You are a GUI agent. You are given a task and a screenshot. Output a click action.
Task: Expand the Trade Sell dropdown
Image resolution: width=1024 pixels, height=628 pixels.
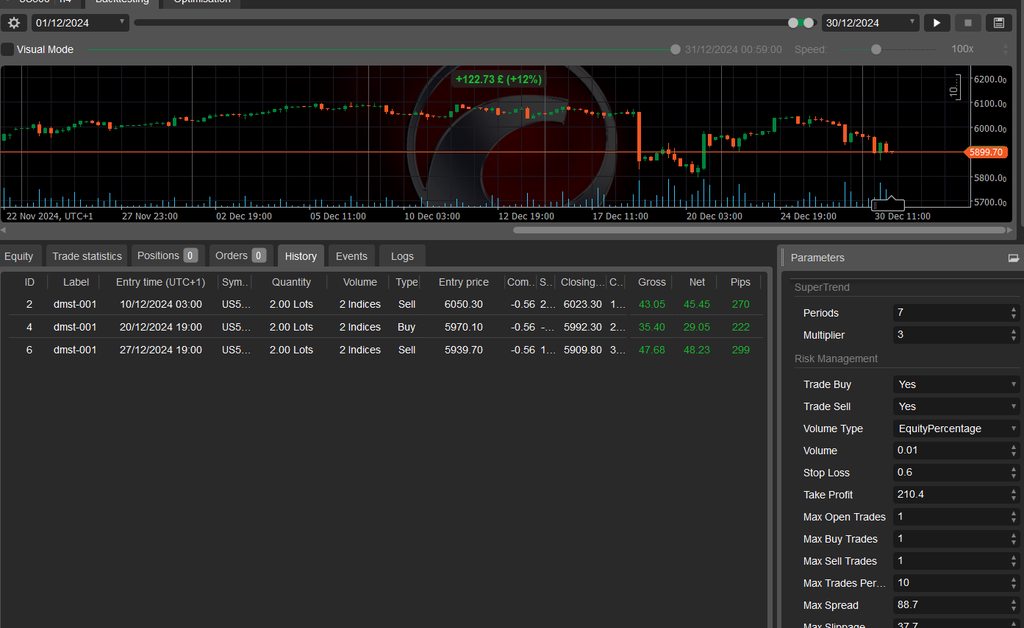956,406
